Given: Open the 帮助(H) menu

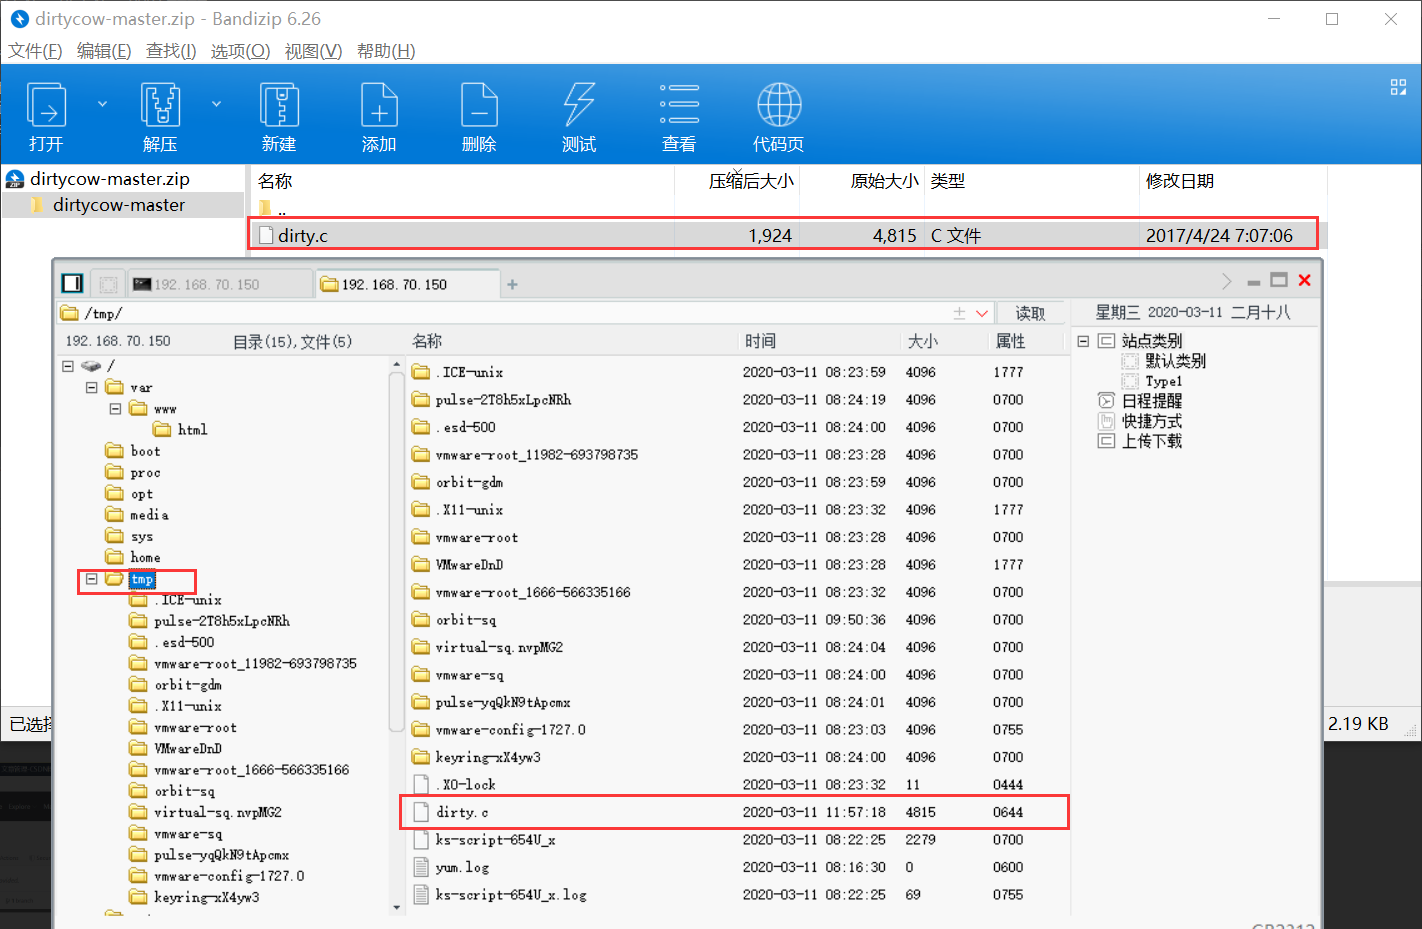Looking at the screenshot, I should [386, 51].
